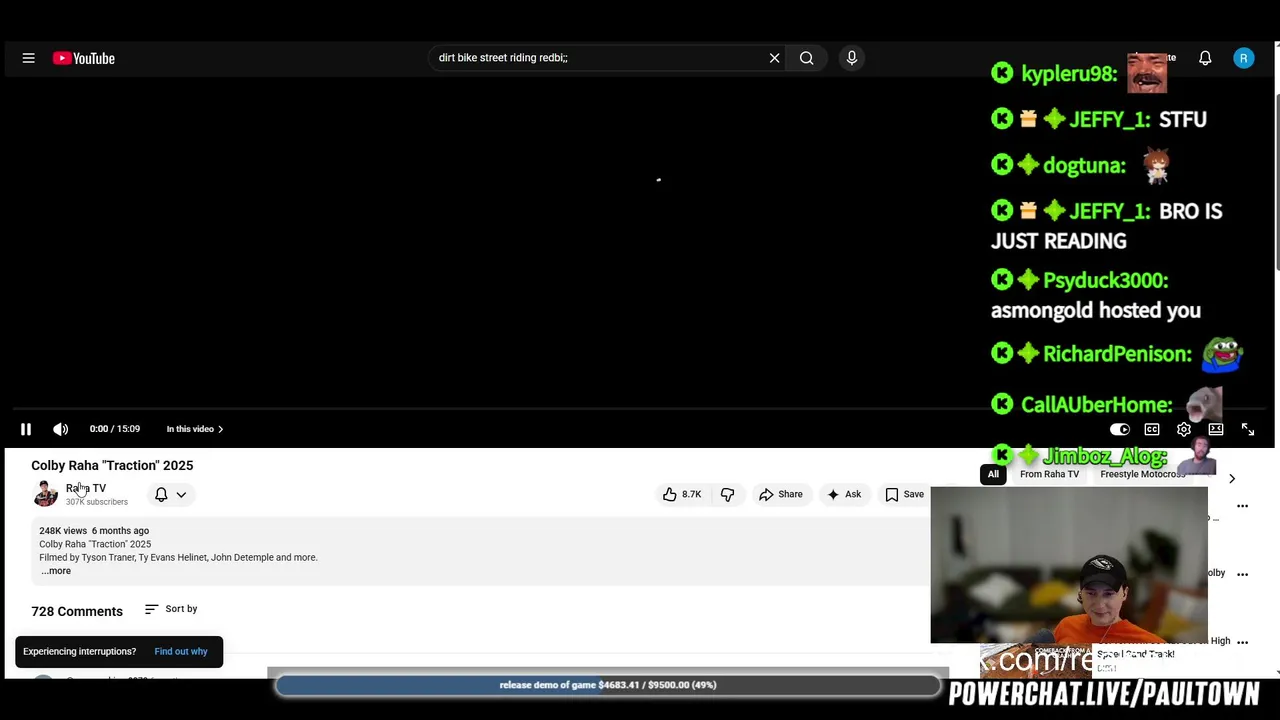
Task: Click the JEFFY_1 STFU chat message
Action: [1099, 119]
